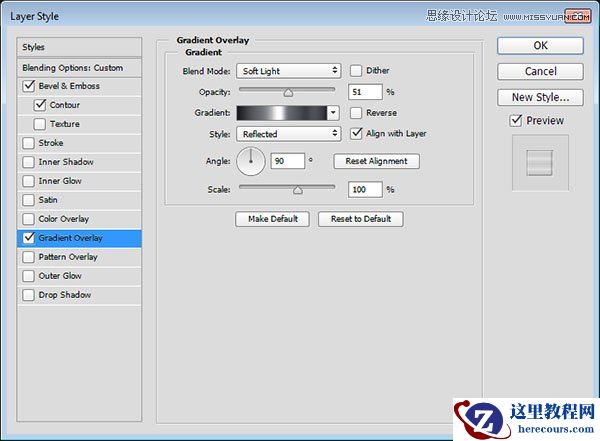This screenshot has width=600, height=441.
Task: Close the Layer Style dialog
Action: coord(577,16)
